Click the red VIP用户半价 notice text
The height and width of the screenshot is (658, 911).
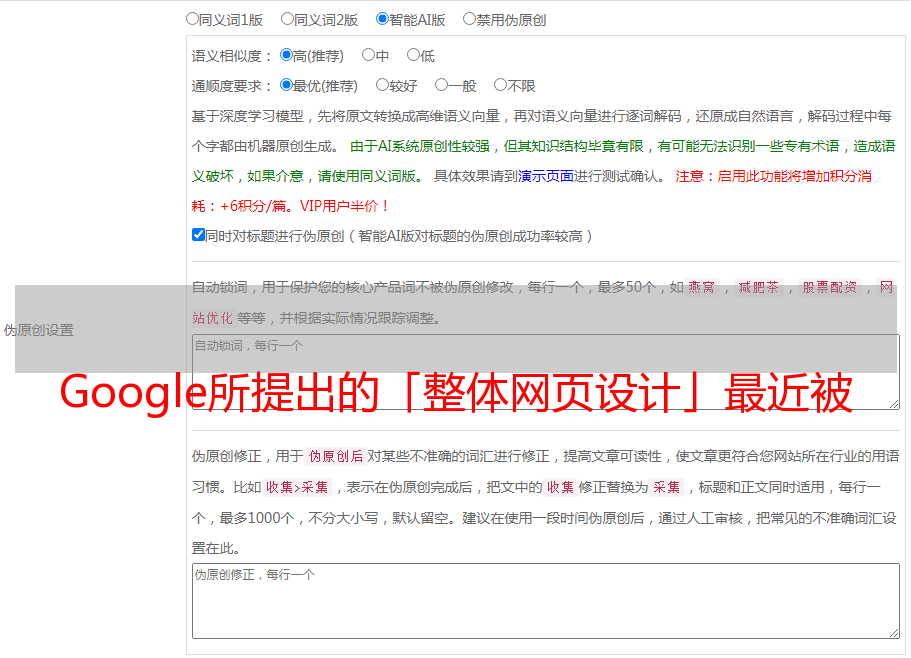(344, 206)
